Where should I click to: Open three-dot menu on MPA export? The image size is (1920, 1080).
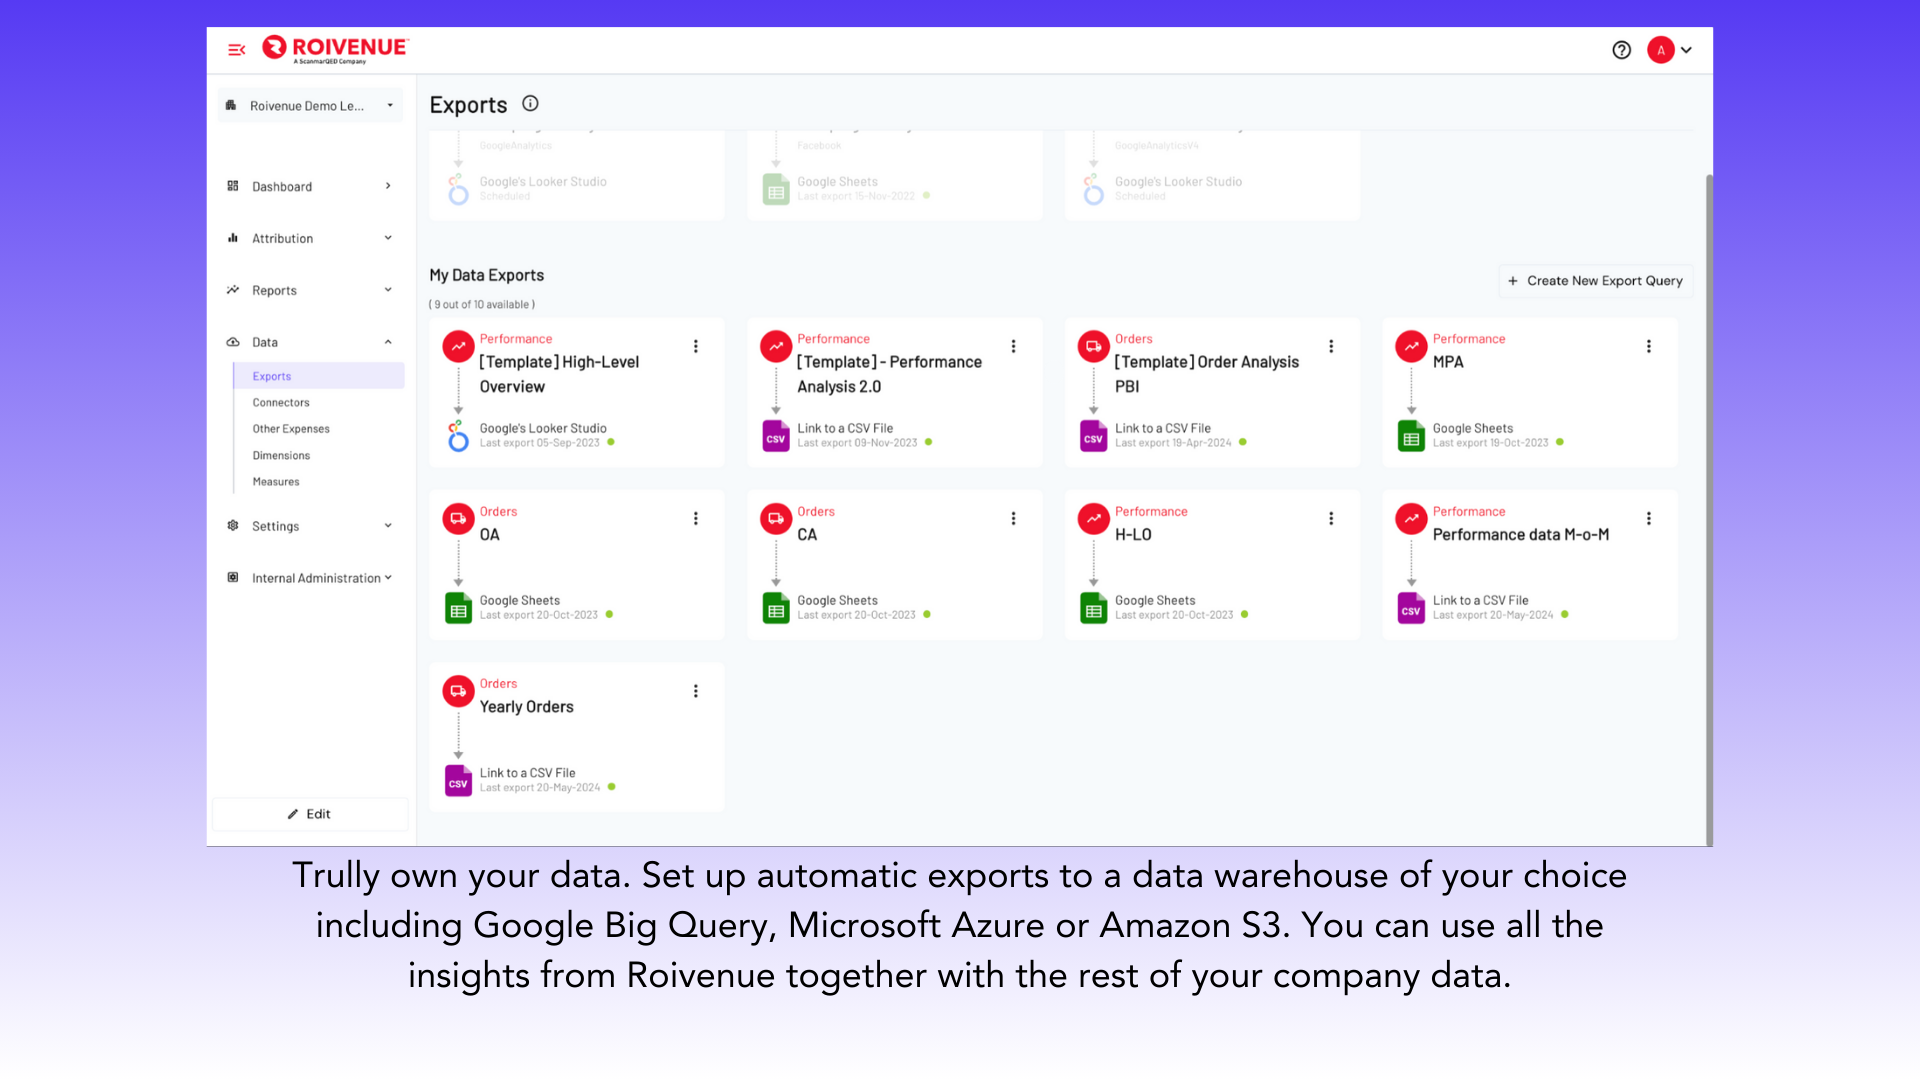point(1648,346)
